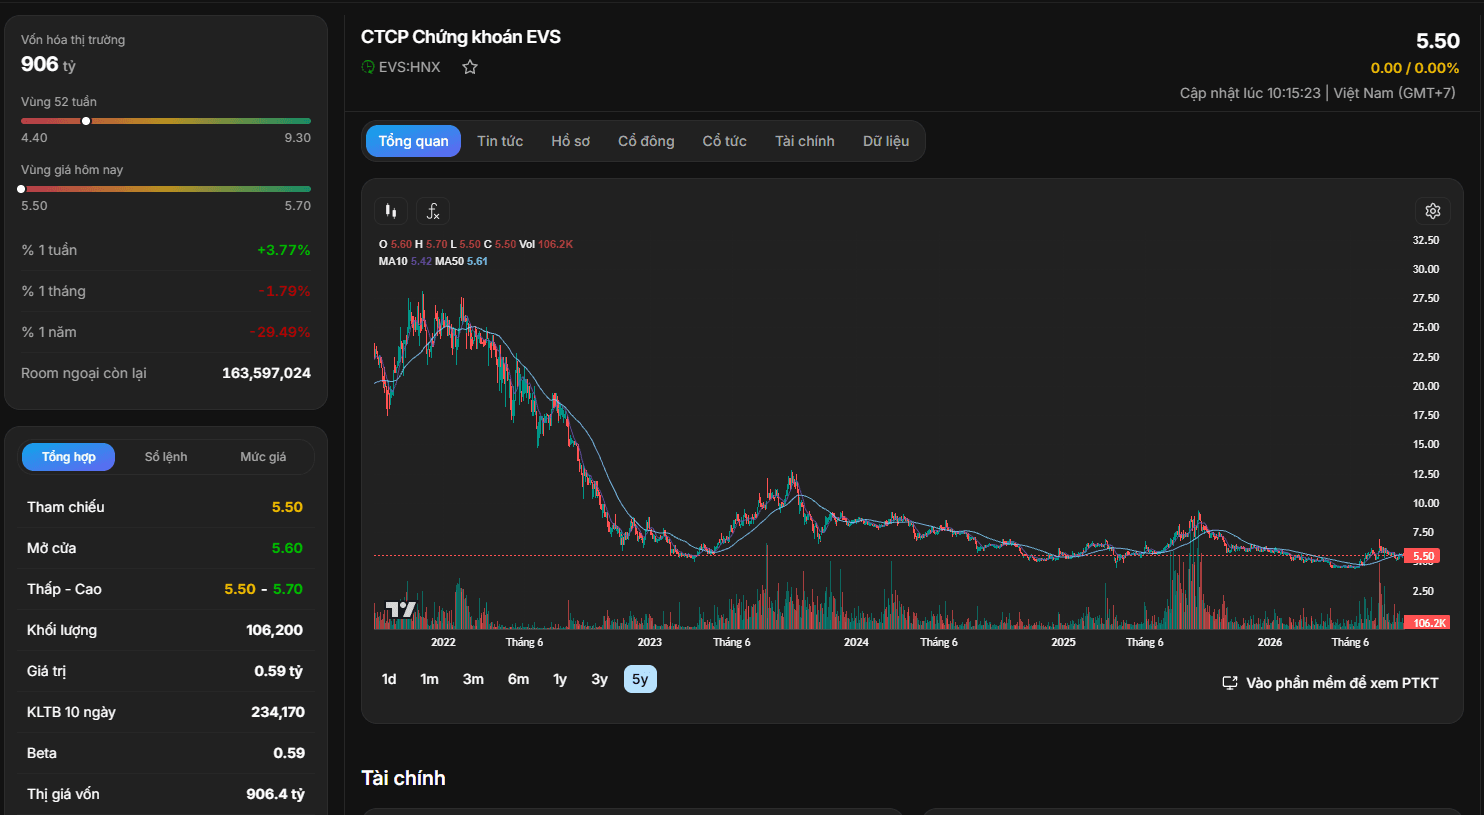
Task: Click Room ngoại còn lại value 163,597,024
Action: click(266, 373)
